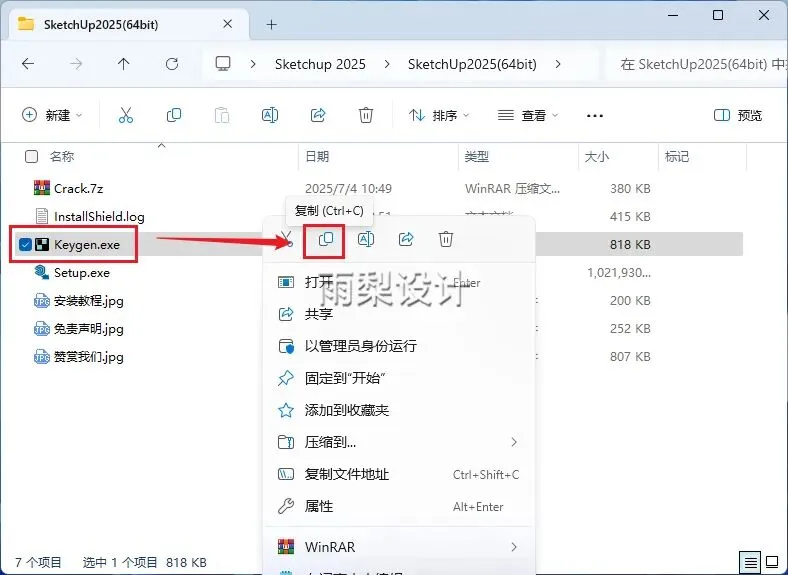Go up one folder level

tap(124, 64)
